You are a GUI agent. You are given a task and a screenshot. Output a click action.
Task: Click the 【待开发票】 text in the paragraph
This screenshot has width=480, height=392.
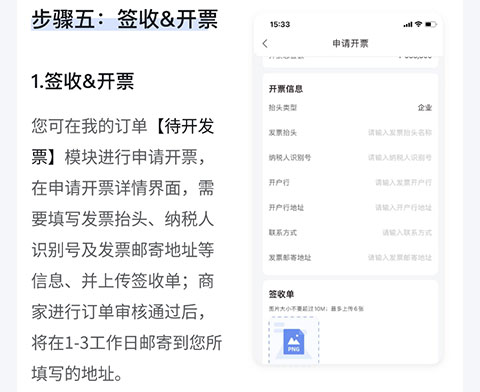[x=123, y=141]
